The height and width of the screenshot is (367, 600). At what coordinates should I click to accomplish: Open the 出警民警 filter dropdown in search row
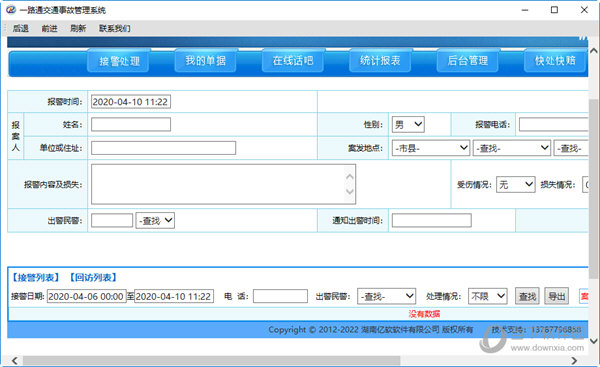(386, 296)
